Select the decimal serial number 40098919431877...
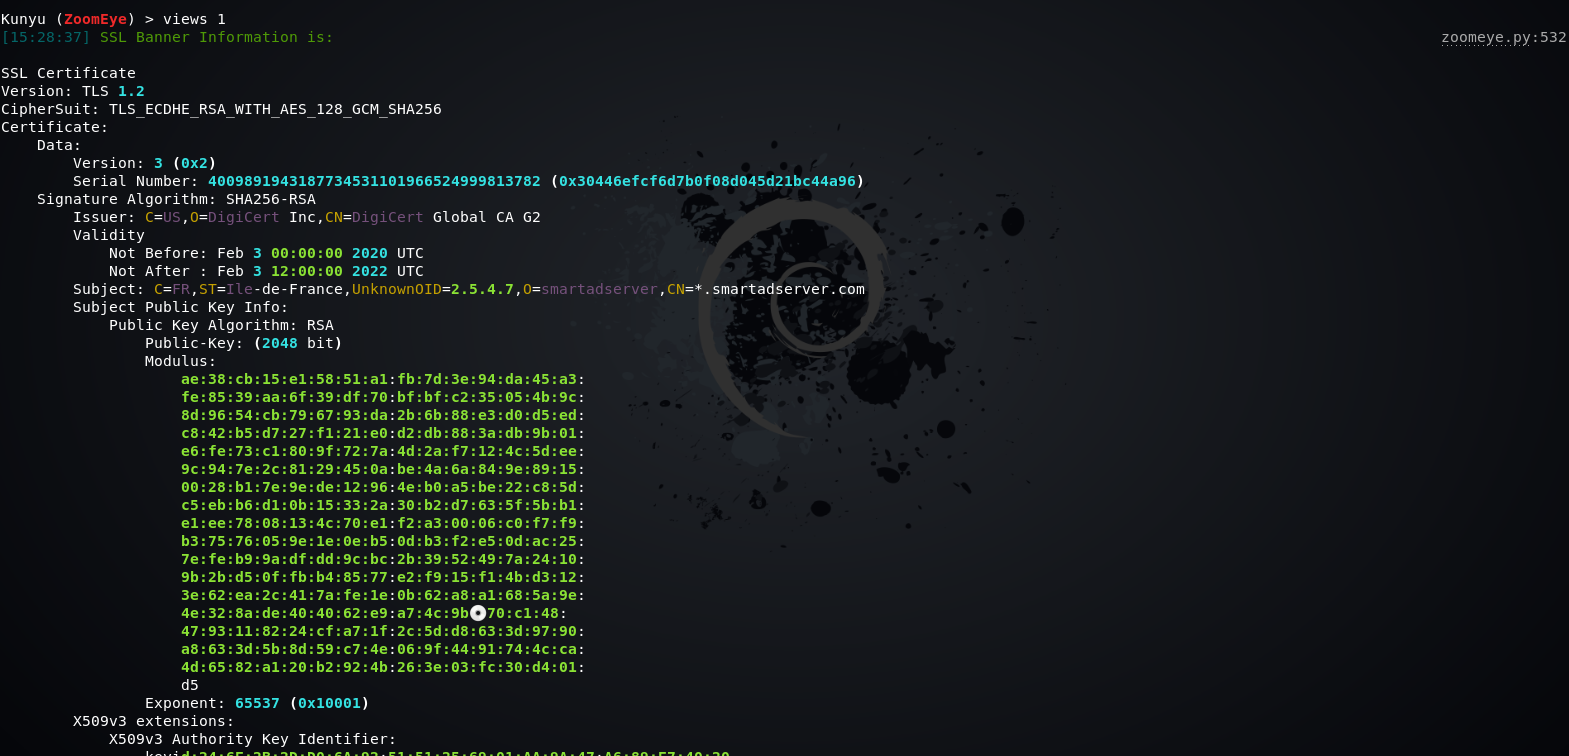This screenshot has width=1569, height=756. pyautogui.click(x=374, y=181)
